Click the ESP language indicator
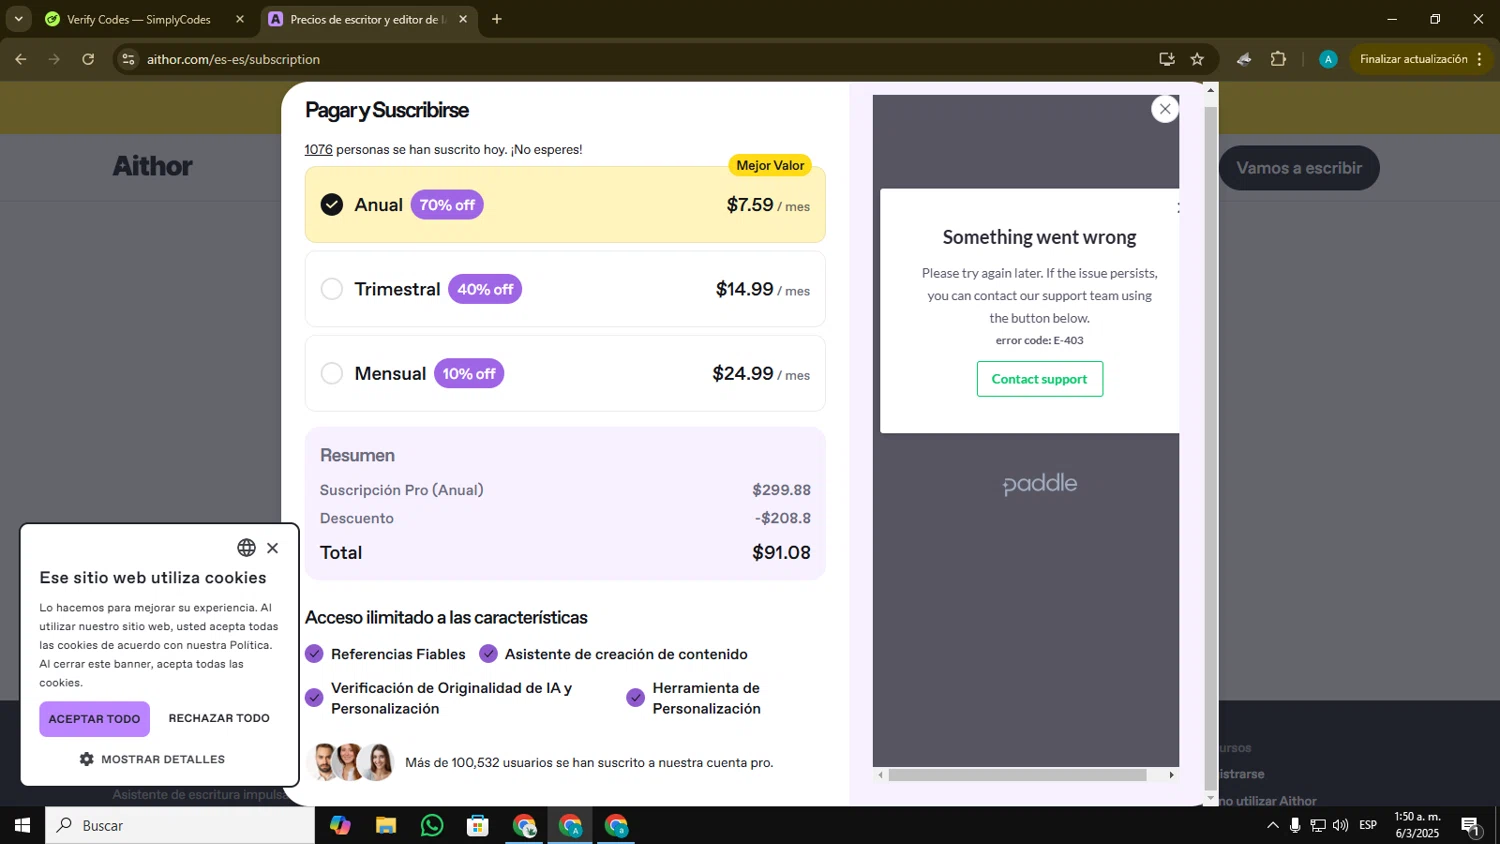This screenshot has height=844, width=1500. click(1368, 826)
